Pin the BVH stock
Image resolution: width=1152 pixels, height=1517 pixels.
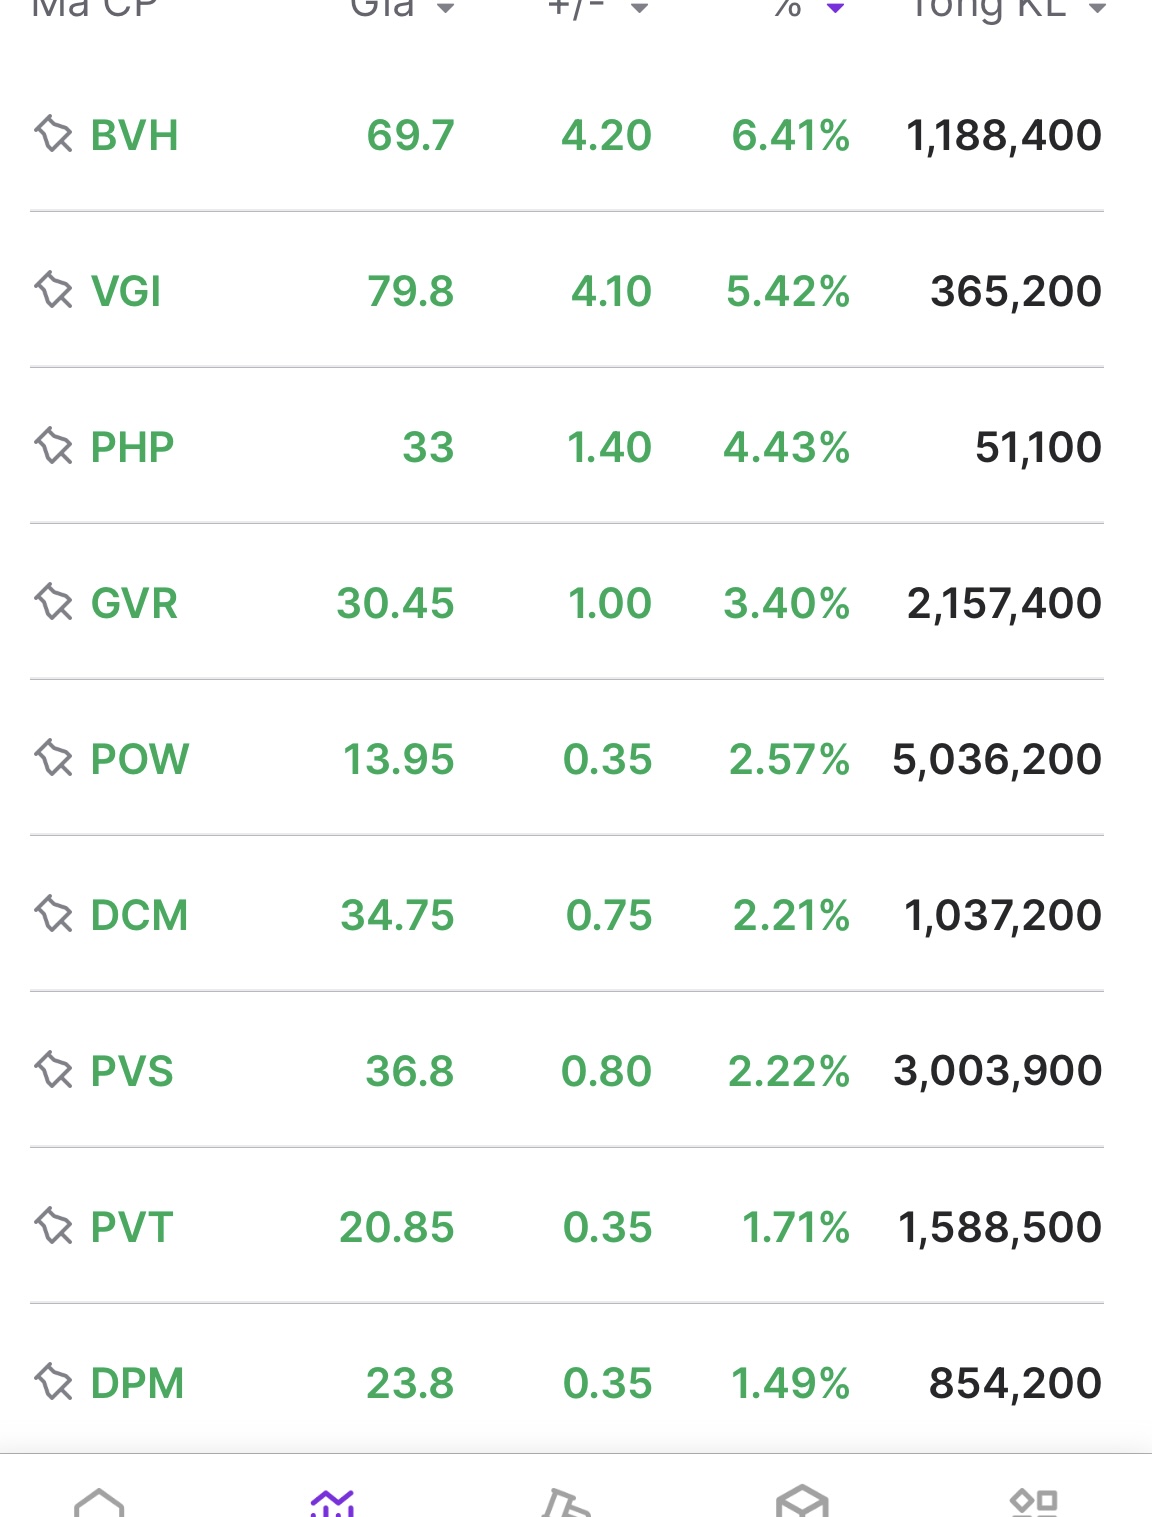click(54, 134)
